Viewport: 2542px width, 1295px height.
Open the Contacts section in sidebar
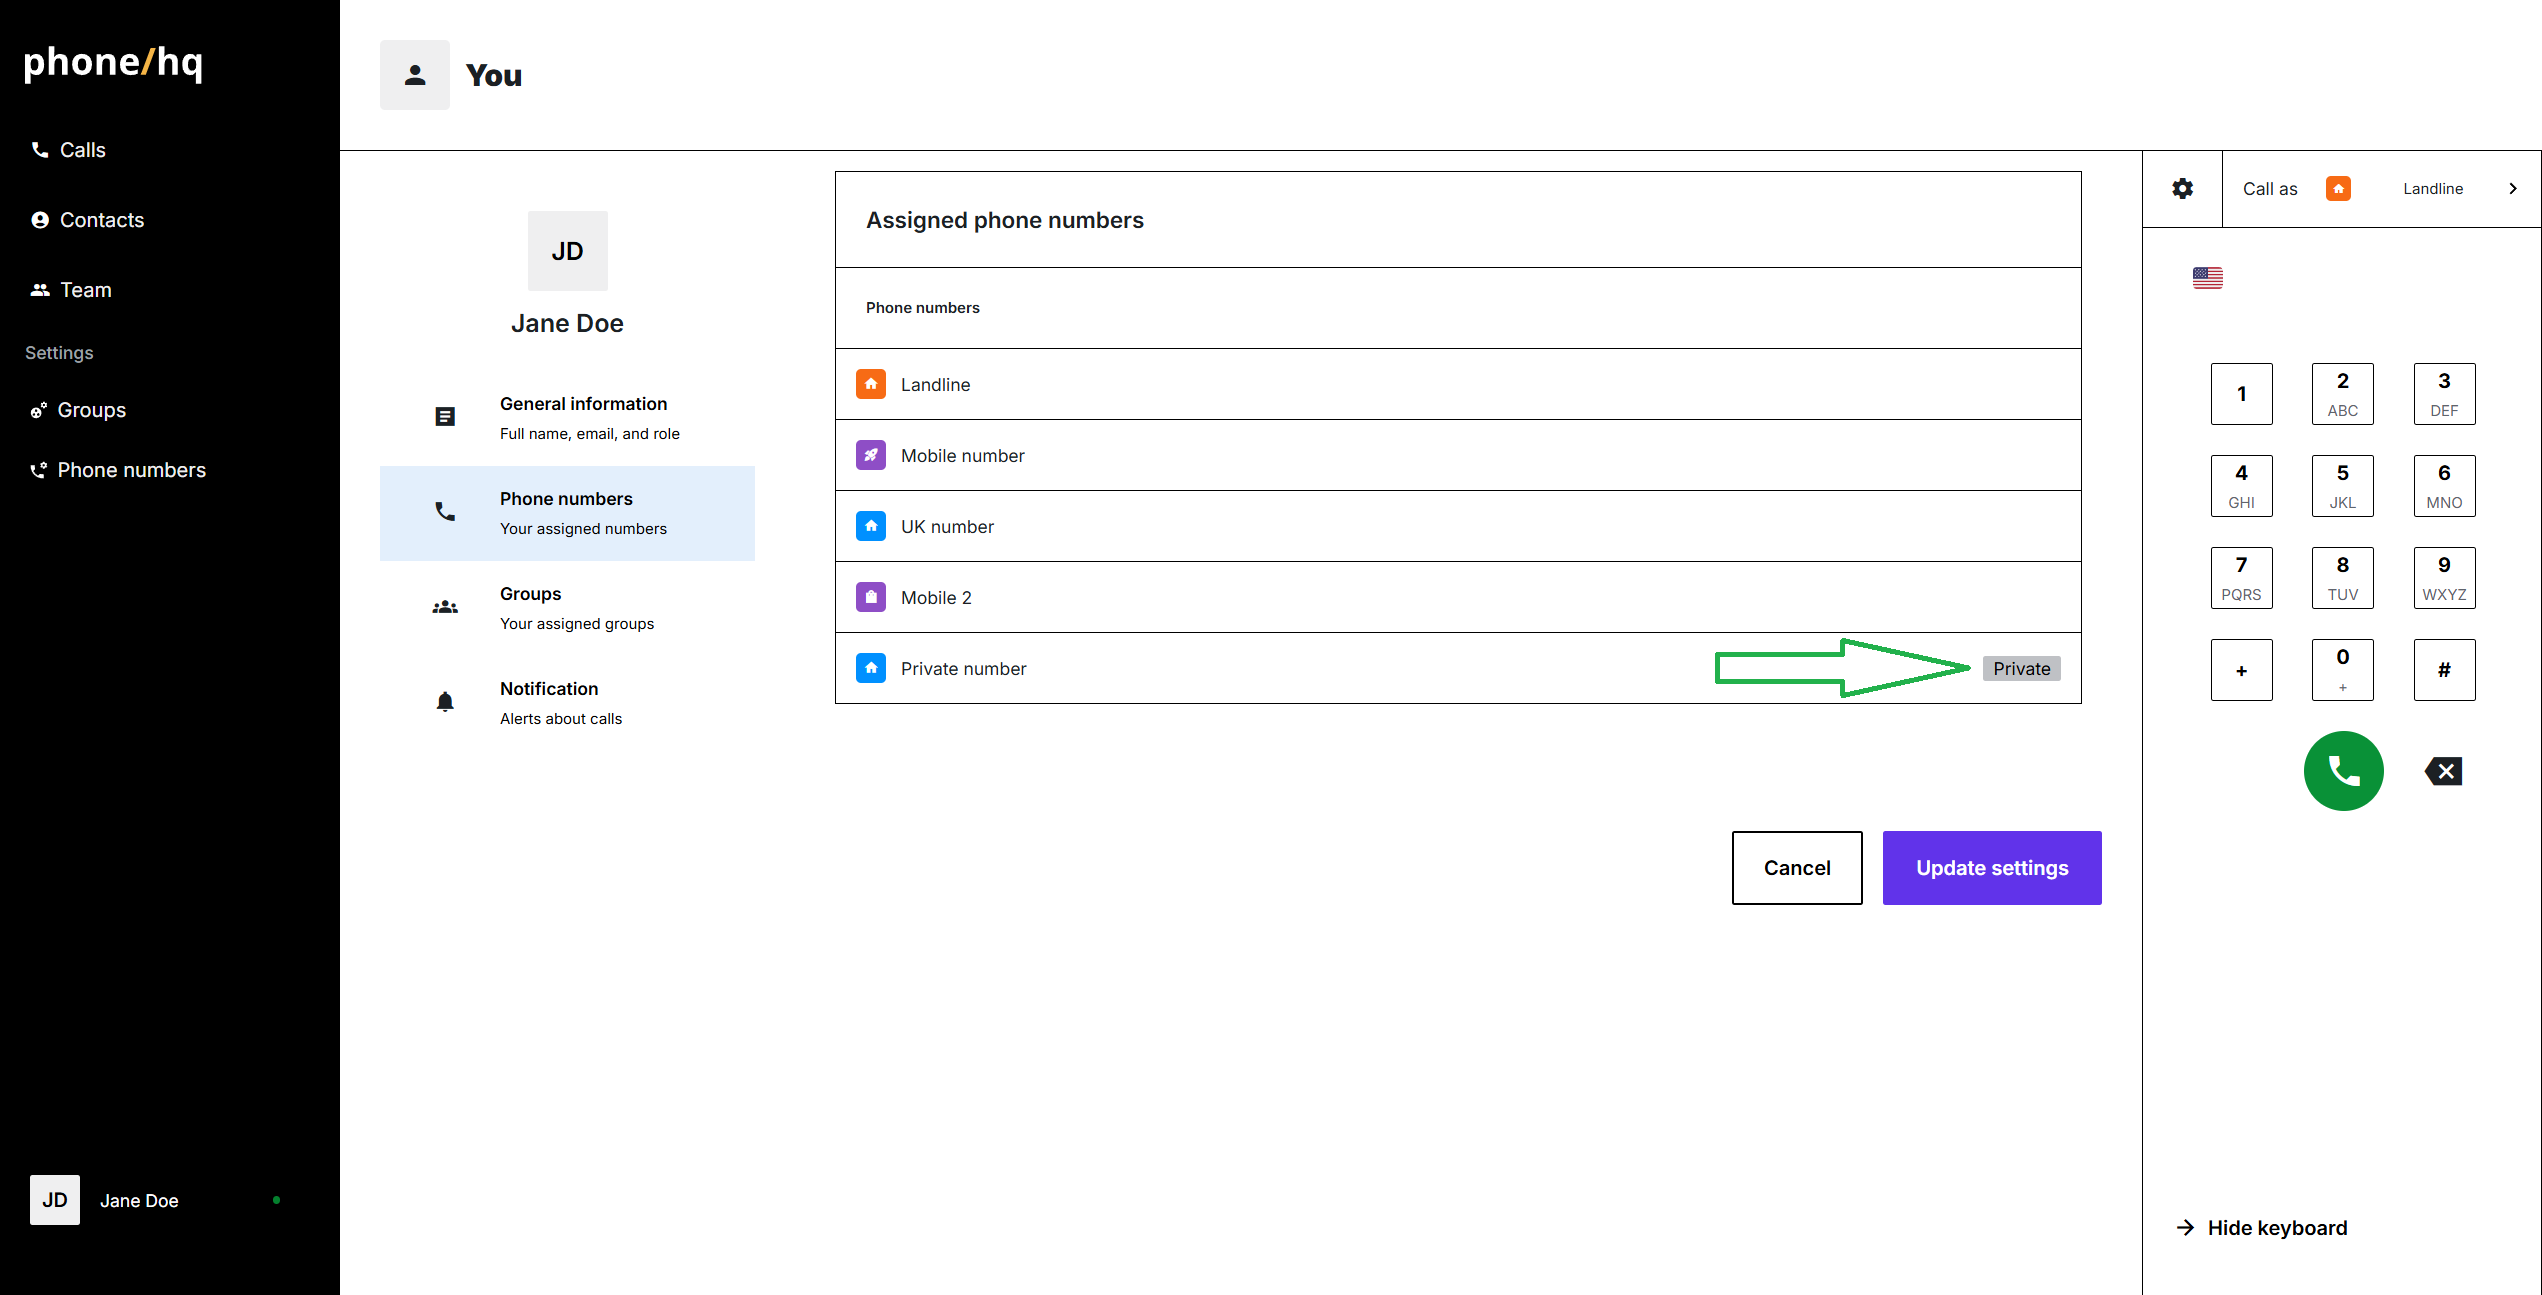101,220
